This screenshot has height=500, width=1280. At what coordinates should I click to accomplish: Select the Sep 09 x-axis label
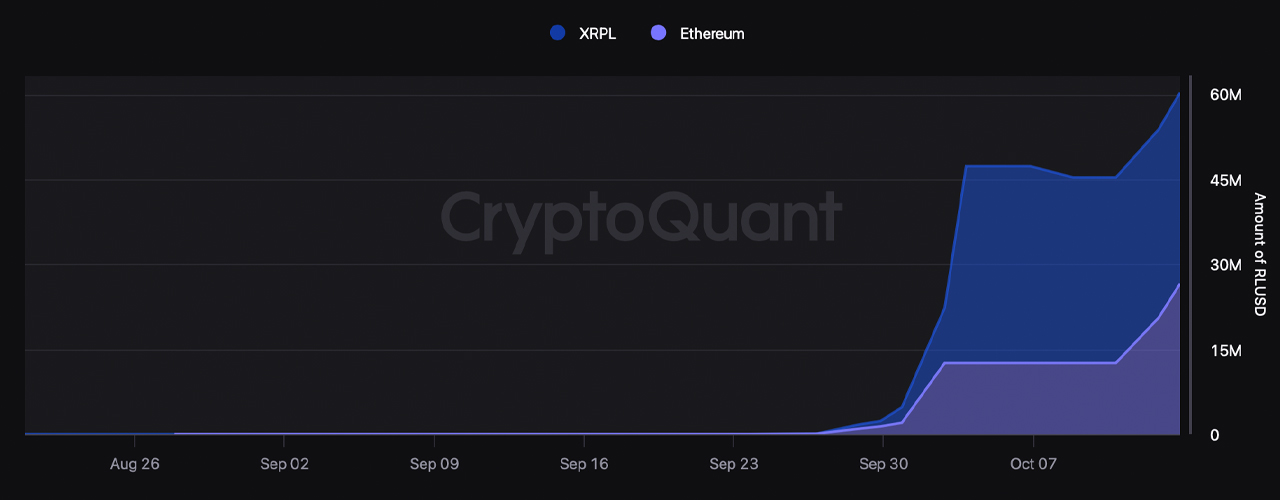coord(435,464)
